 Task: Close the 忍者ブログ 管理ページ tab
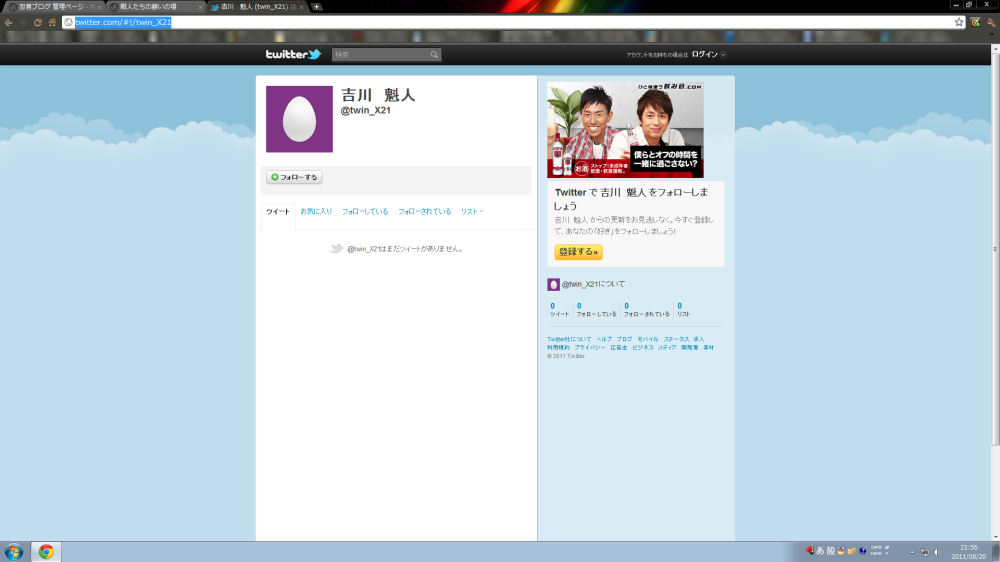click(99, 7)
